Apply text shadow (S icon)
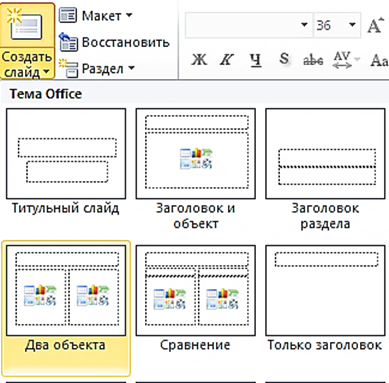 click(284, 59)
